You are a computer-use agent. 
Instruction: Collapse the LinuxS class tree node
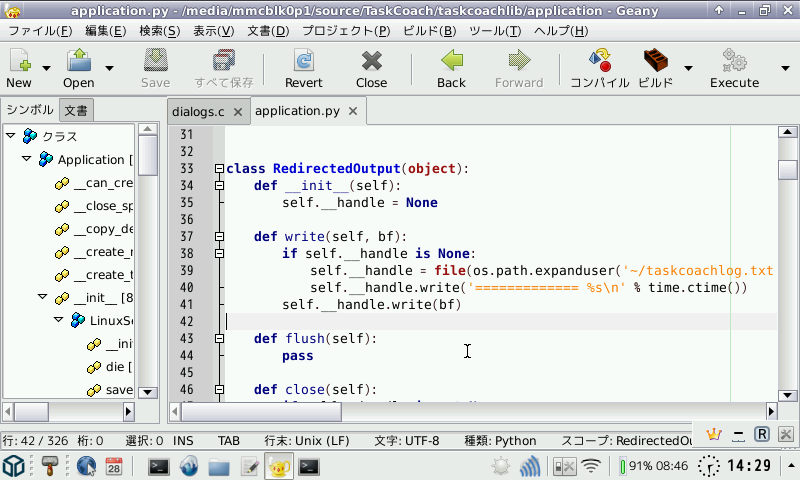[59, 319]
